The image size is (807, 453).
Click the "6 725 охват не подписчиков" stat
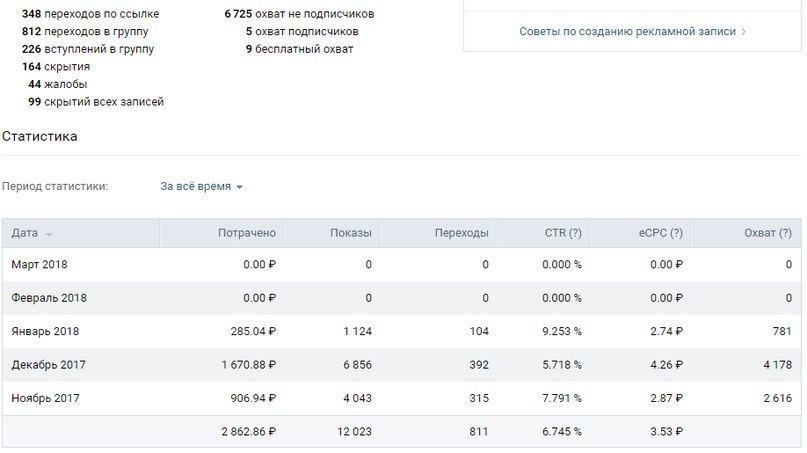tap(299, 14)
